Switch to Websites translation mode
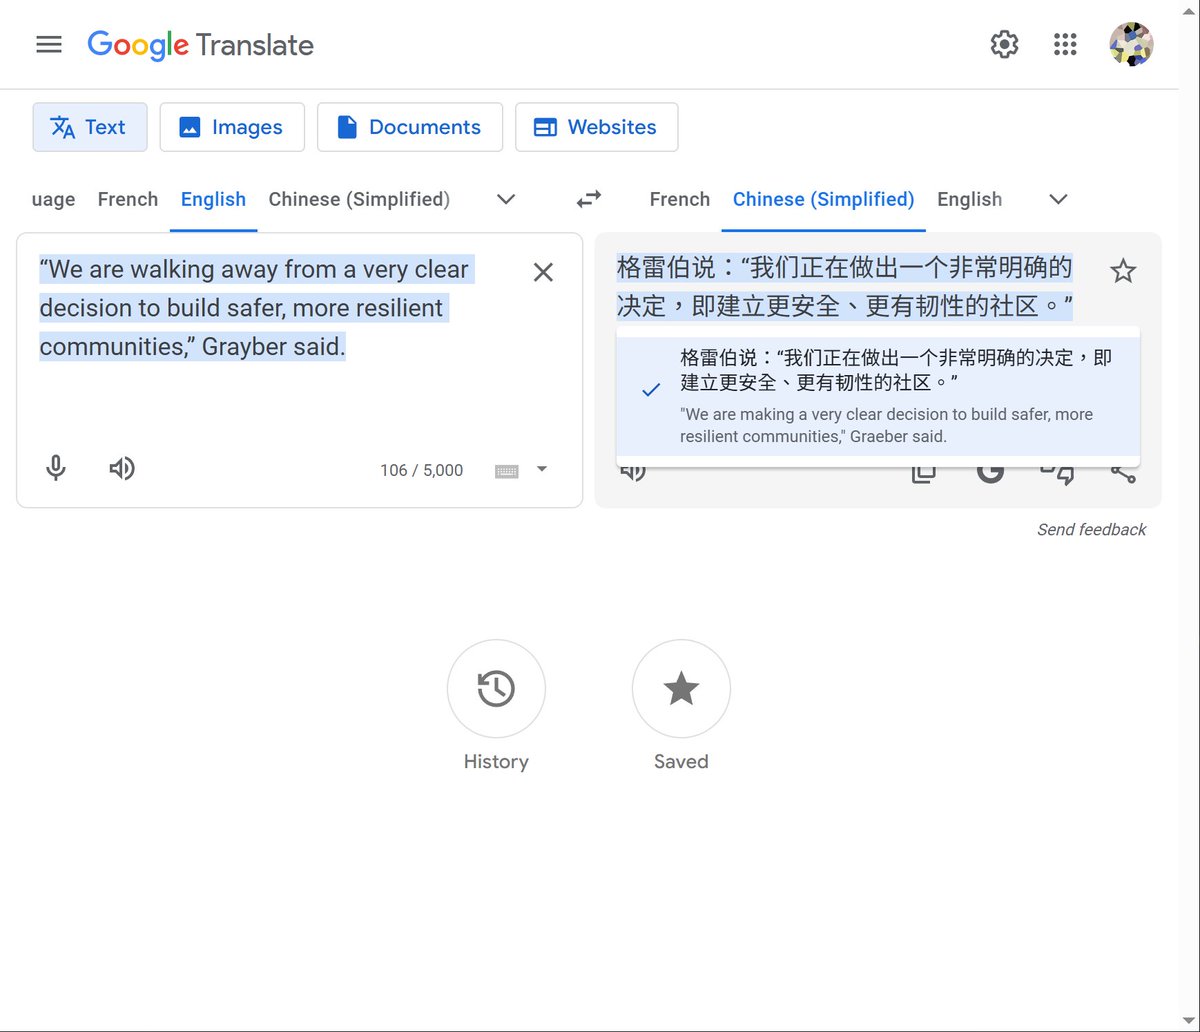The width and height of the screenshot is (1200, 1032). [597, 127]
